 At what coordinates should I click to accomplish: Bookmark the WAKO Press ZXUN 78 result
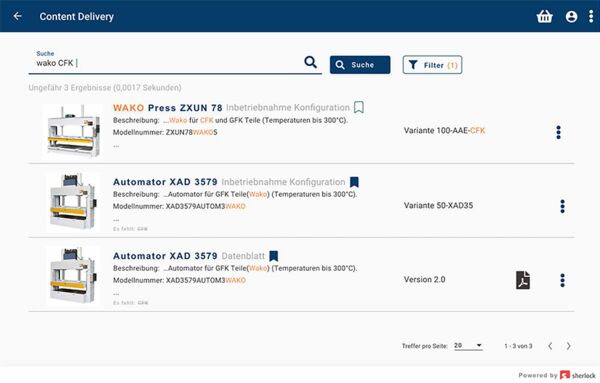[359, 108]
